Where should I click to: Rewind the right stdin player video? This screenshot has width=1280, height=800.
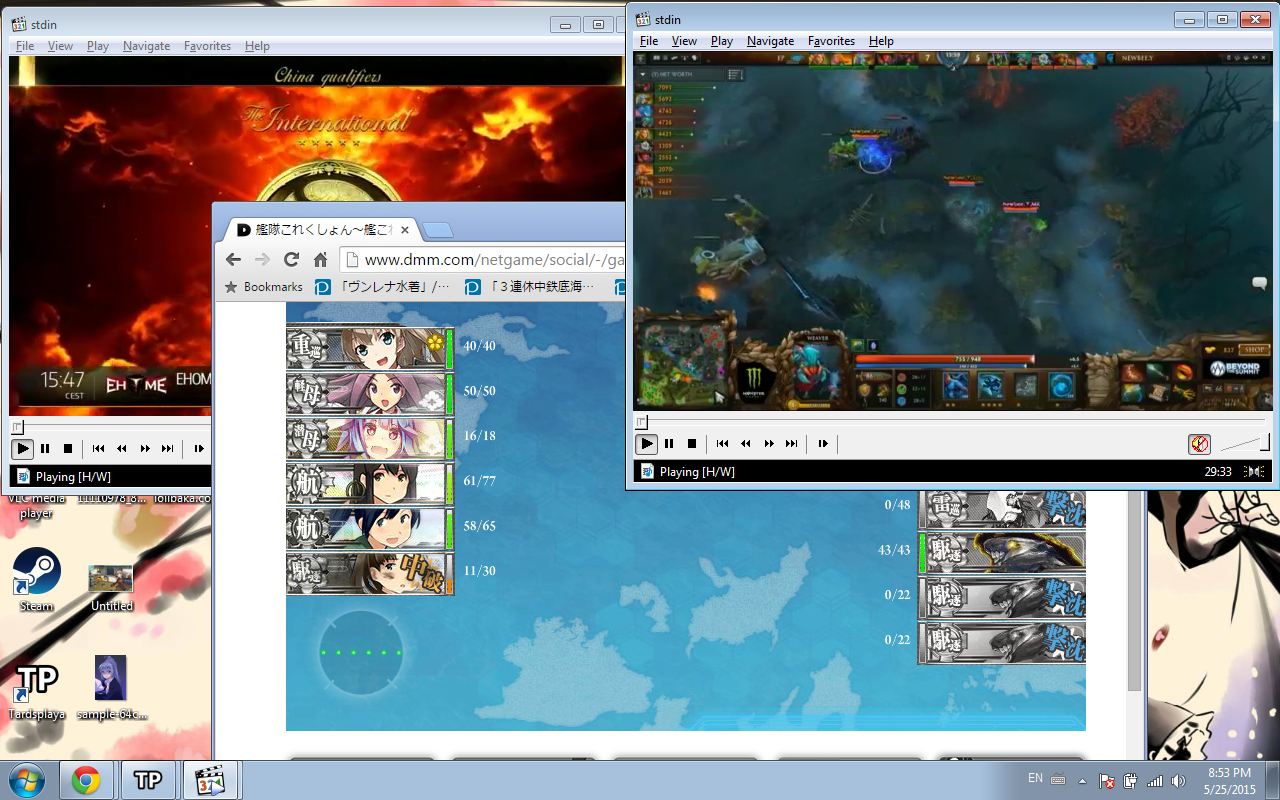[745, 443]
